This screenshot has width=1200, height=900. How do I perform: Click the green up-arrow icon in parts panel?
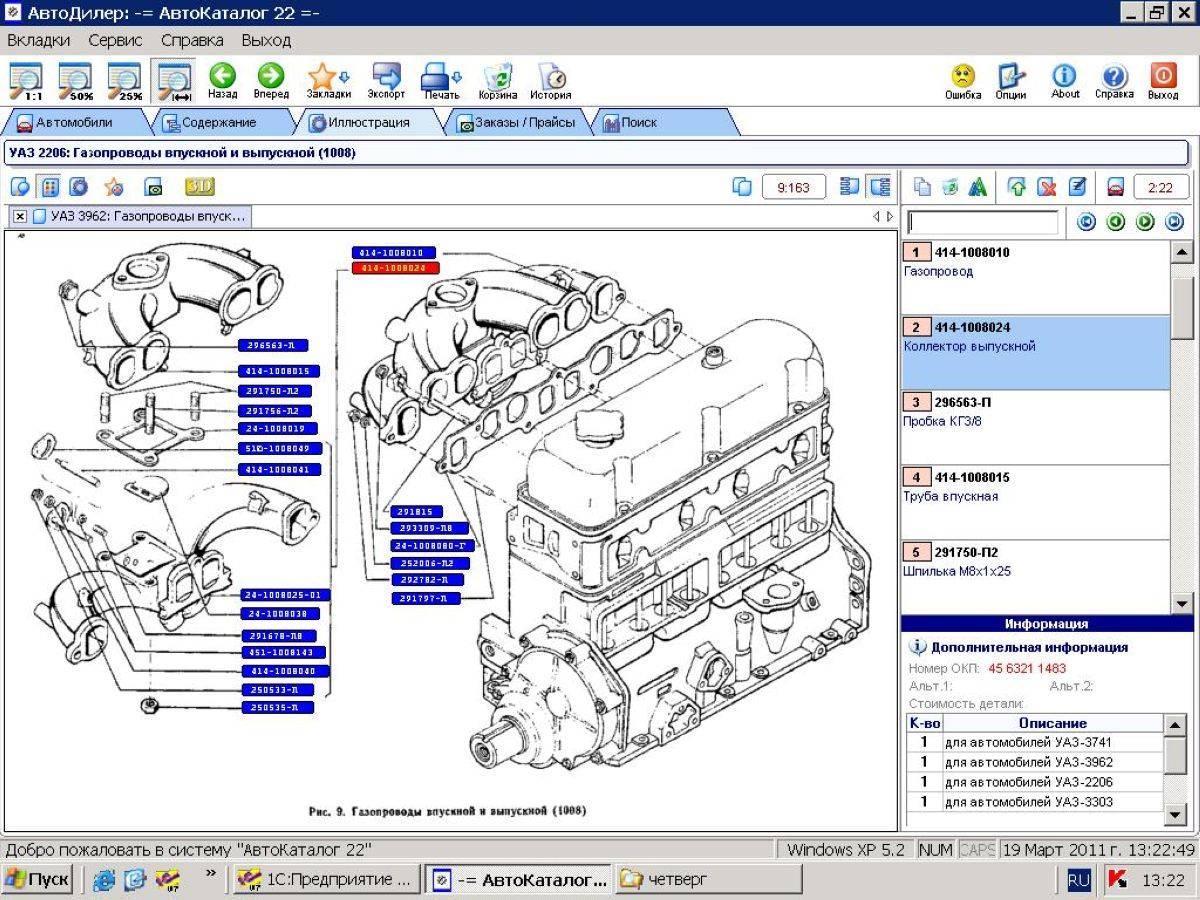click(x=1017, y=187)
